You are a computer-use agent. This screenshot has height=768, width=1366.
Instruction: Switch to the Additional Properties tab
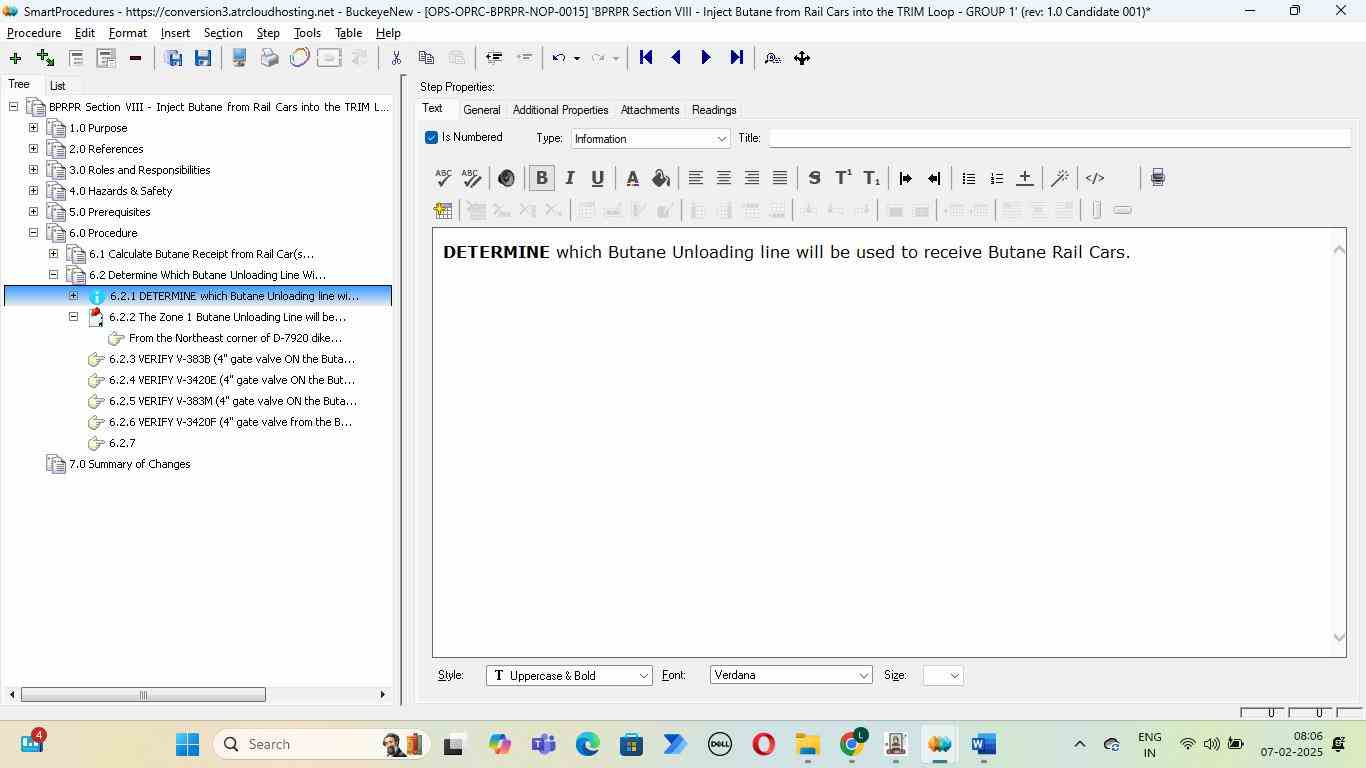560,110
